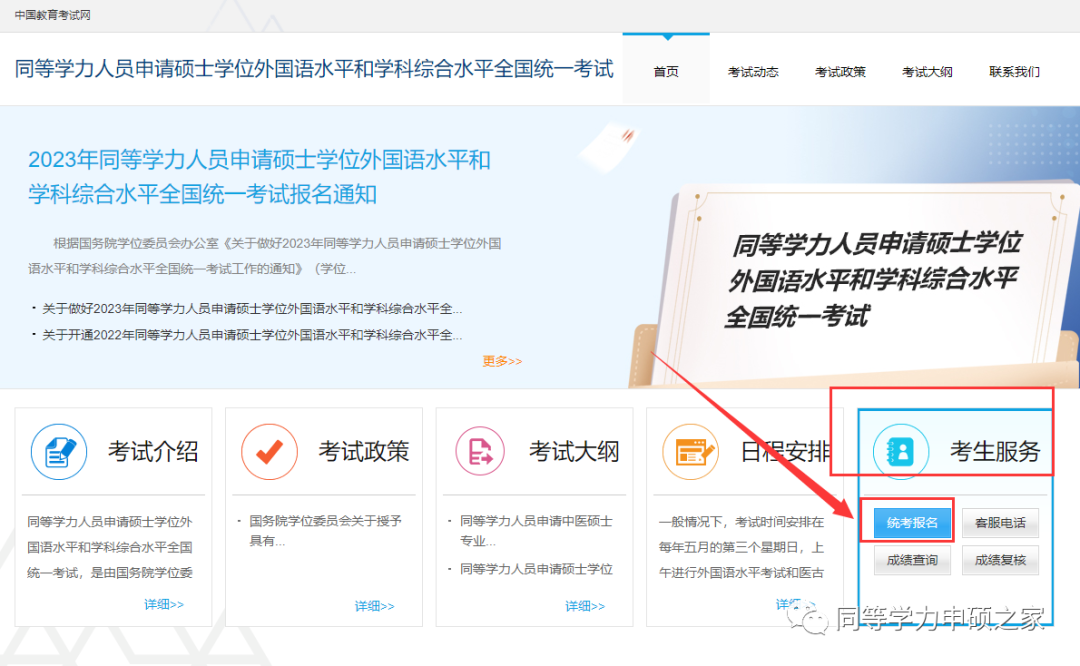The height and width of the screenshot is (666, 1080).
Task: Click the 考生服务 address book icon
Action: pos(900,452)
